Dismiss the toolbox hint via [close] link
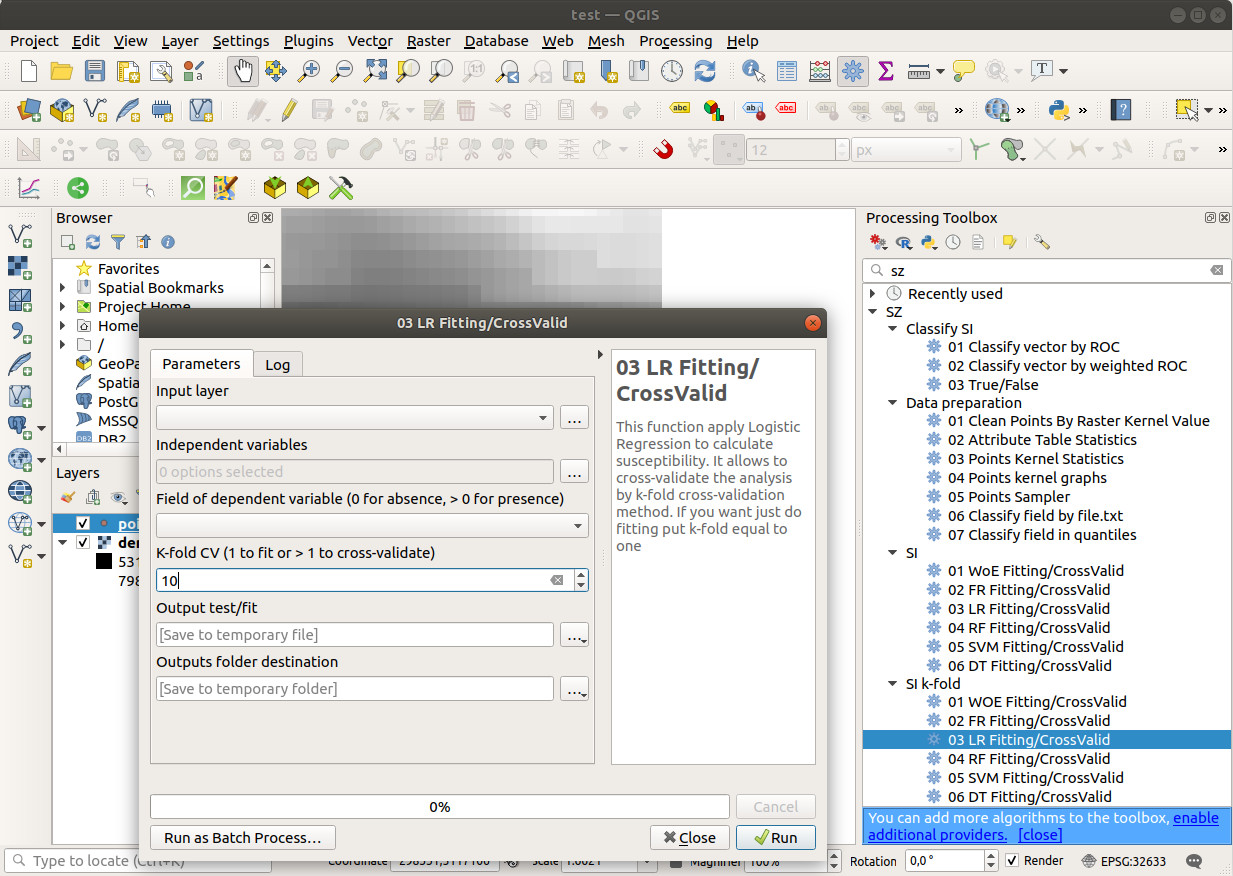 1040,835
